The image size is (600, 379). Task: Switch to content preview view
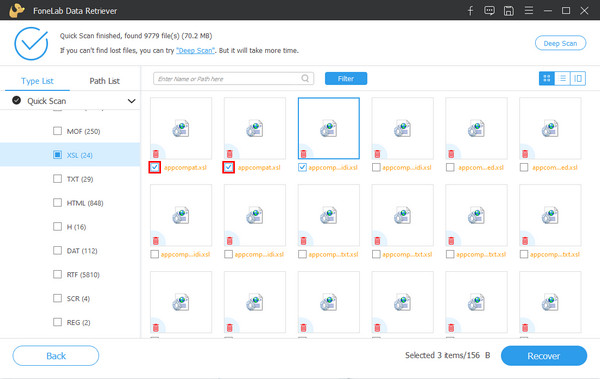click(578, 78)
